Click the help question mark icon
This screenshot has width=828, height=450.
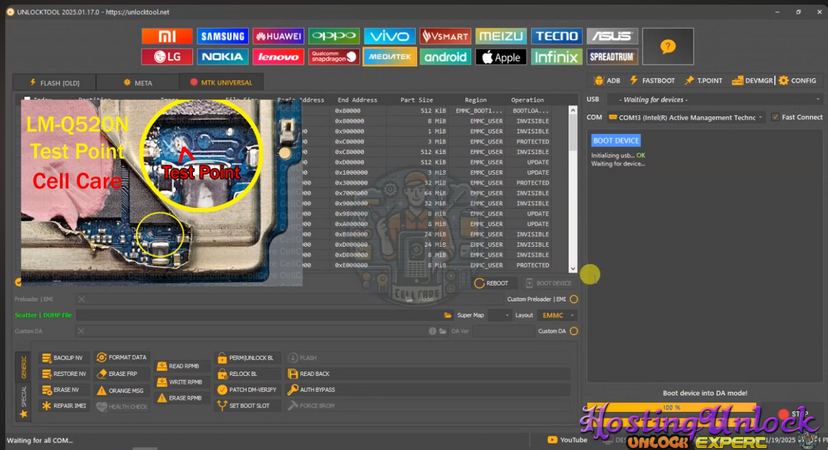pos(667,46)
